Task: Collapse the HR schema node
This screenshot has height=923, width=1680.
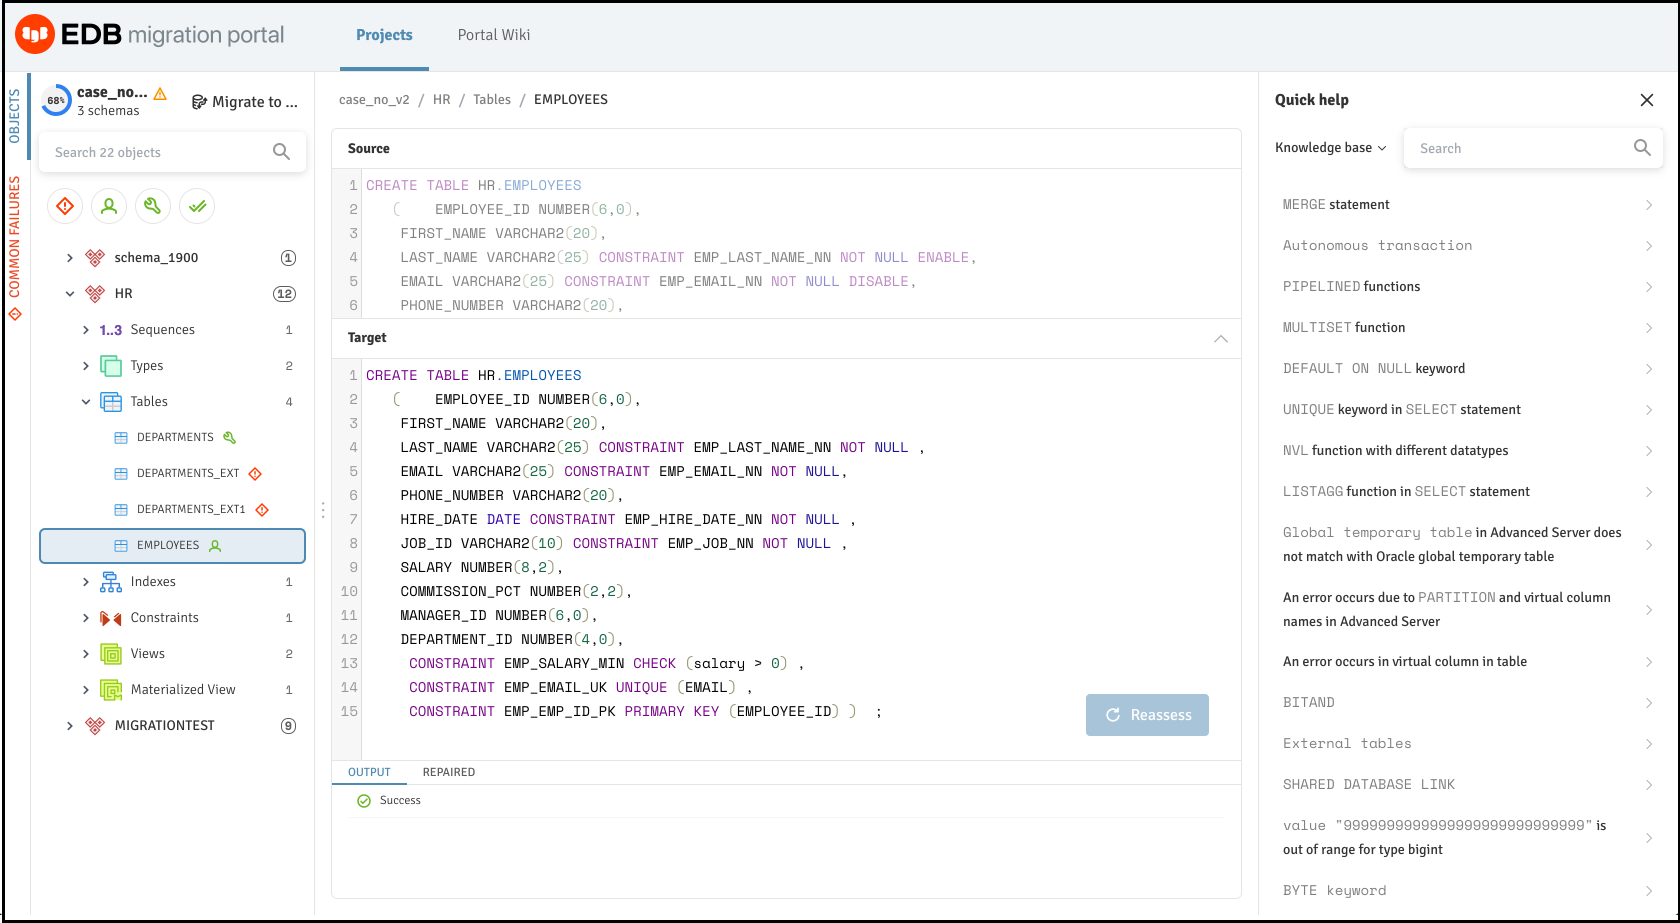Action: click(x=70, y=294)
